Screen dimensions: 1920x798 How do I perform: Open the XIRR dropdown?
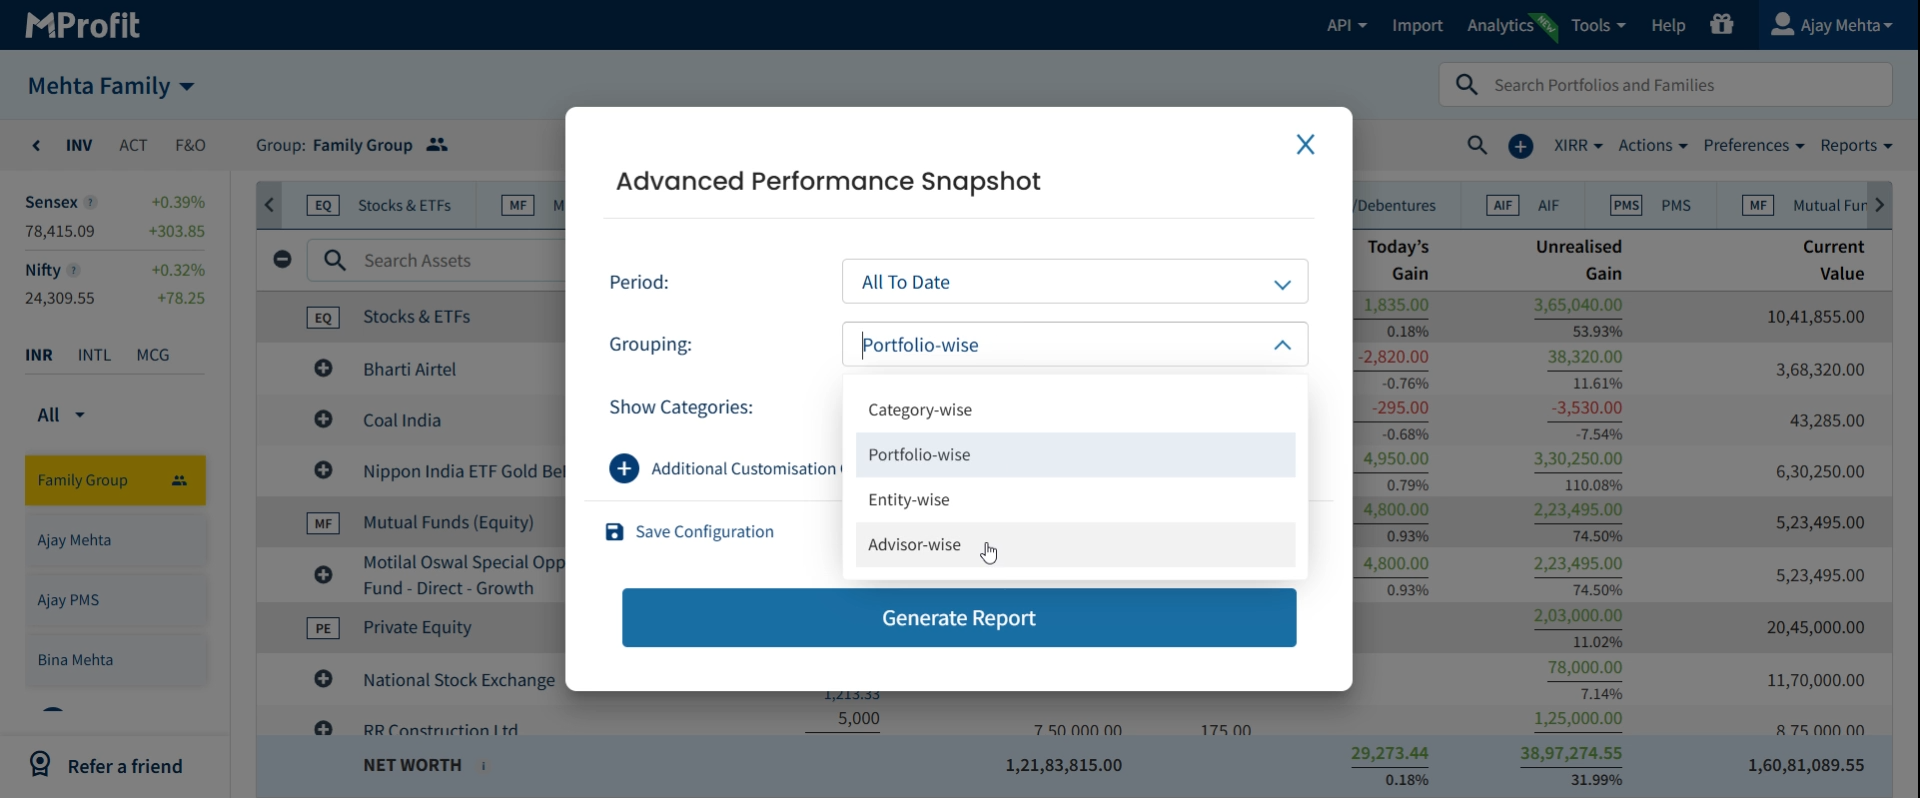[x=1578, y=146]
